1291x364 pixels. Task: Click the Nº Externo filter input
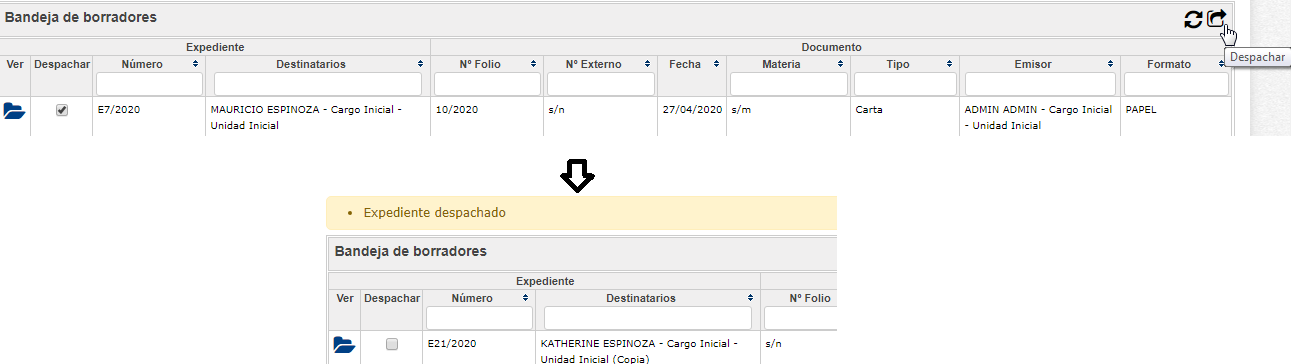[x=600, y=84]
